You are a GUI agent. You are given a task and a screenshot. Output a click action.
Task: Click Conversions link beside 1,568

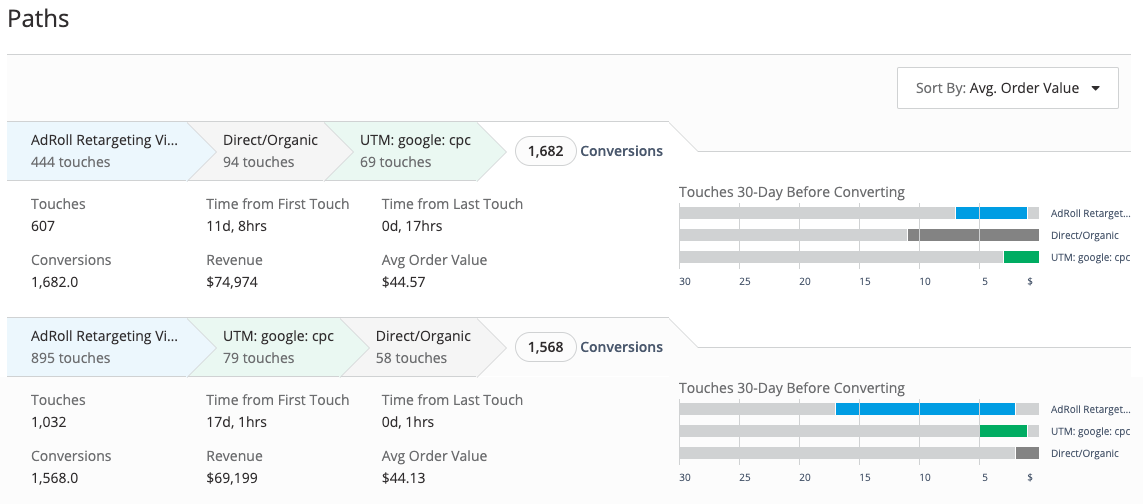(x=621, y=347)
